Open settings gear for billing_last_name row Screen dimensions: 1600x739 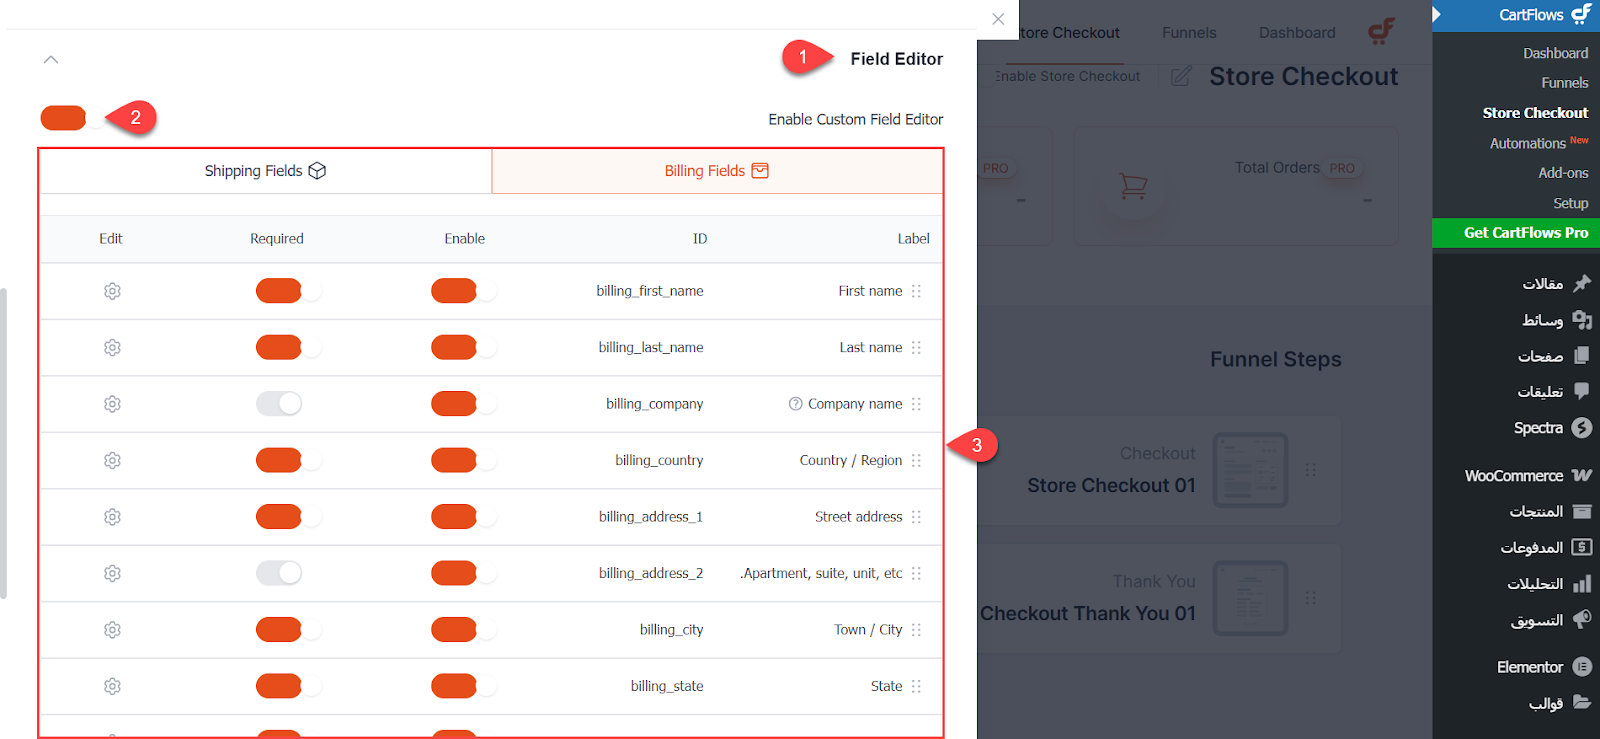(x=112, y=347)
